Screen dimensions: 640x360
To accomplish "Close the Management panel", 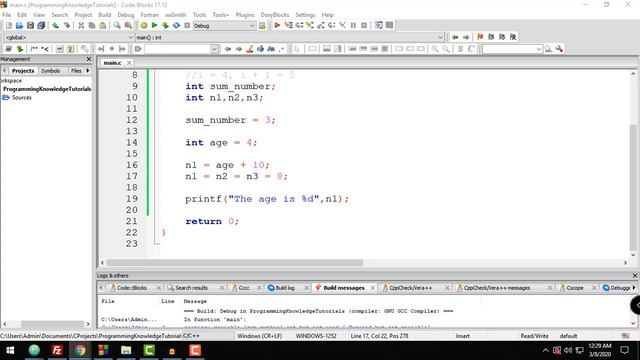I will click(89, 59).
